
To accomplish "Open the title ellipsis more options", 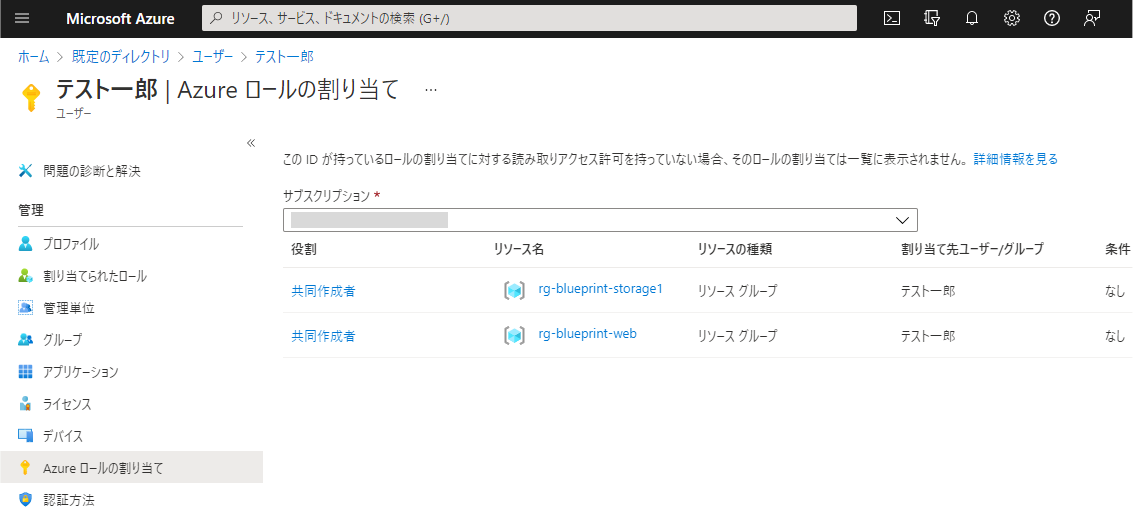I will 431,90.
